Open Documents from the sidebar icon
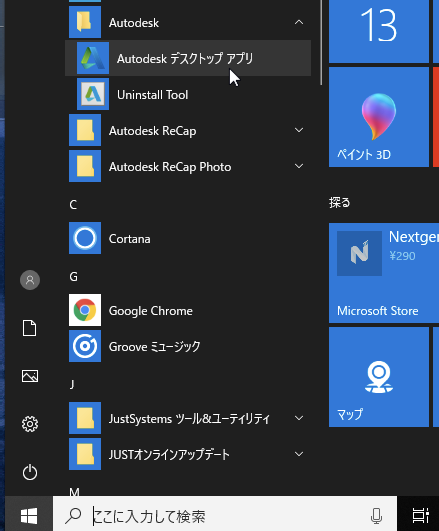The width and height of the screenshot is (439, 531). (30, 328)
